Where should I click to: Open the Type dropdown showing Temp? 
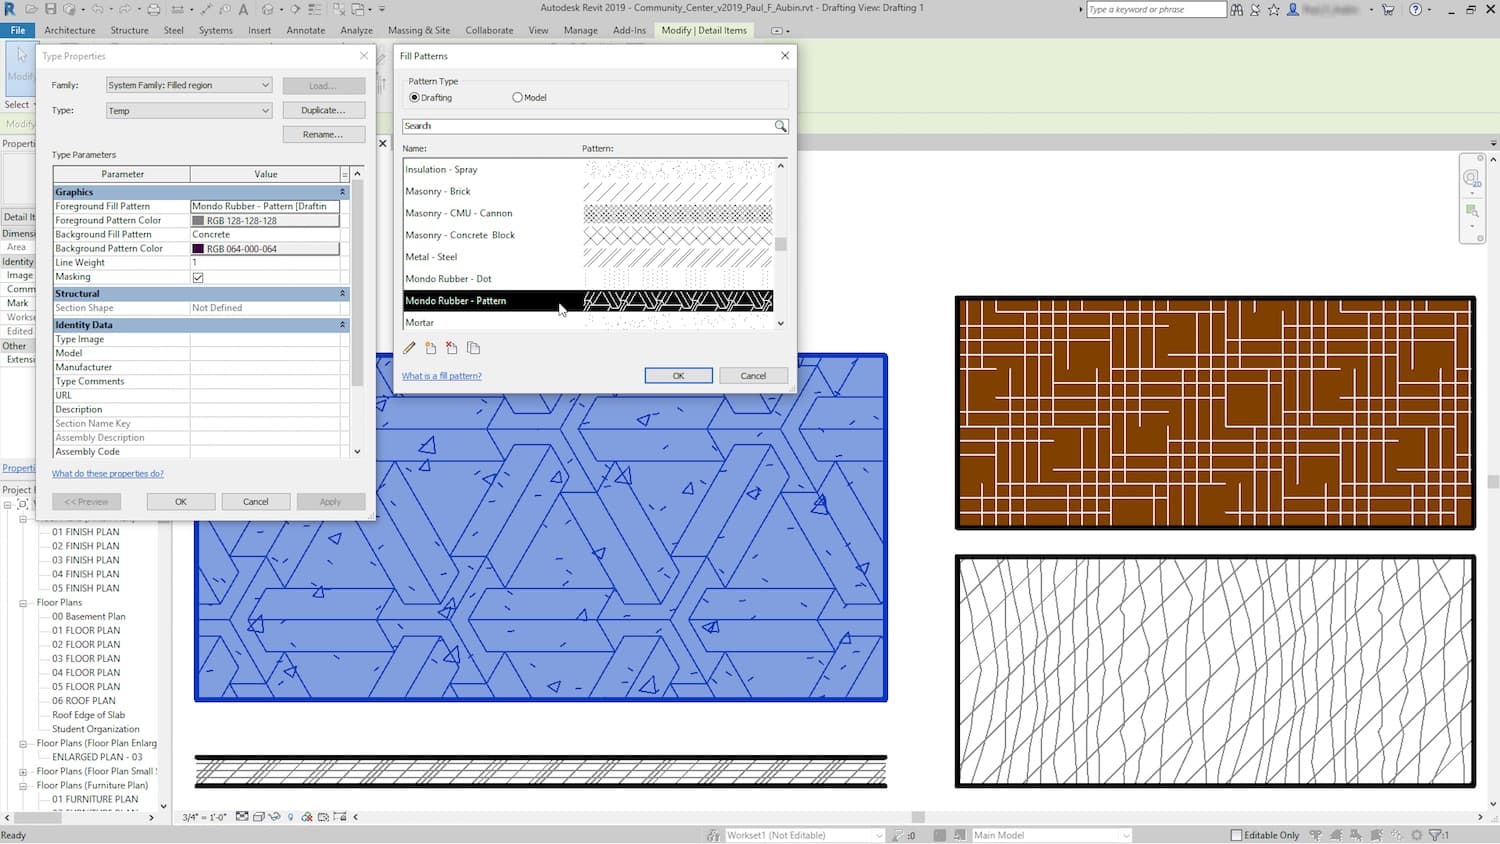coord(189,110)
